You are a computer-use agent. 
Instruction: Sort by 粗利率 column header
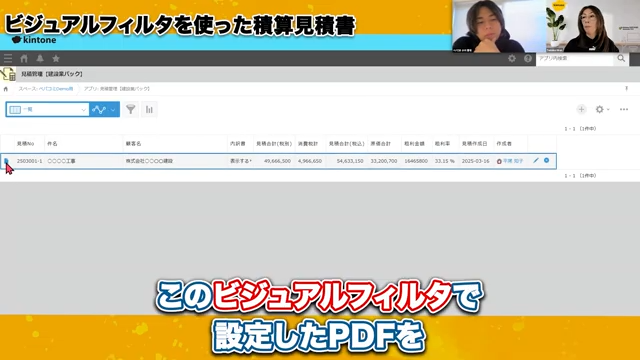(x=442, y=144)
